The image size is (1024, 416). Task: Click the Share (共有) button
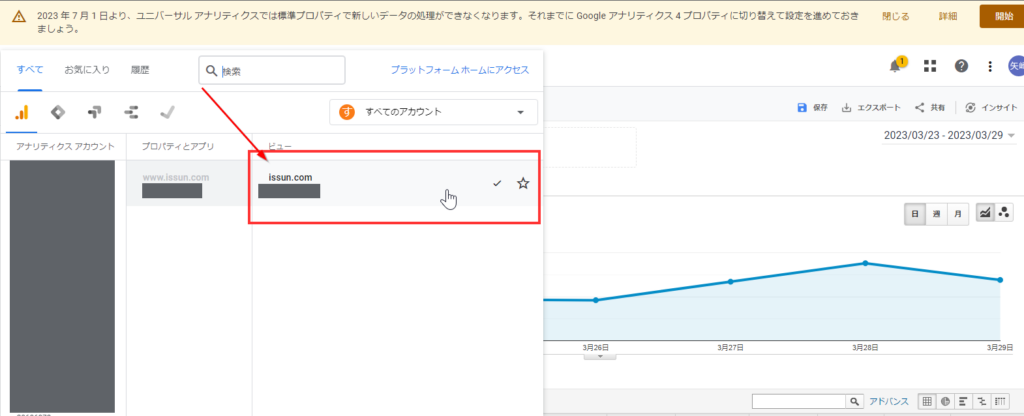(929, 108)
